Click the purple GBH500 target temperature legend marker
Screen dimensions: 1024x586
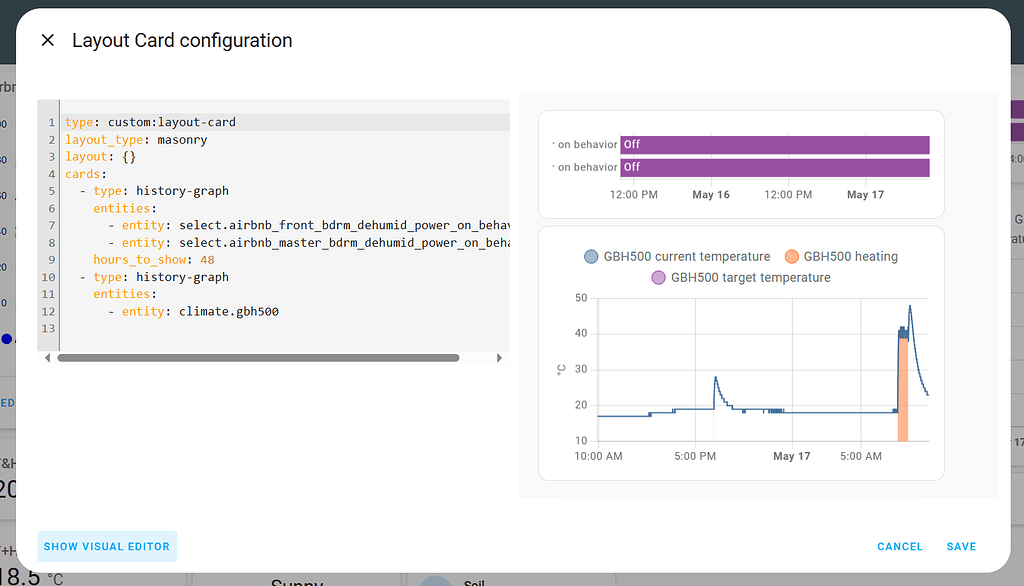pos(657,278)
